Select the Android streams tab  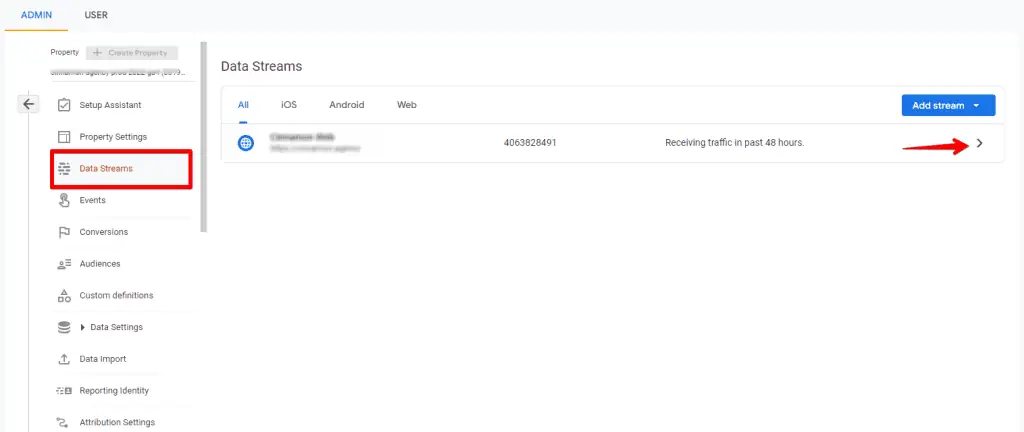click(347, 104)
